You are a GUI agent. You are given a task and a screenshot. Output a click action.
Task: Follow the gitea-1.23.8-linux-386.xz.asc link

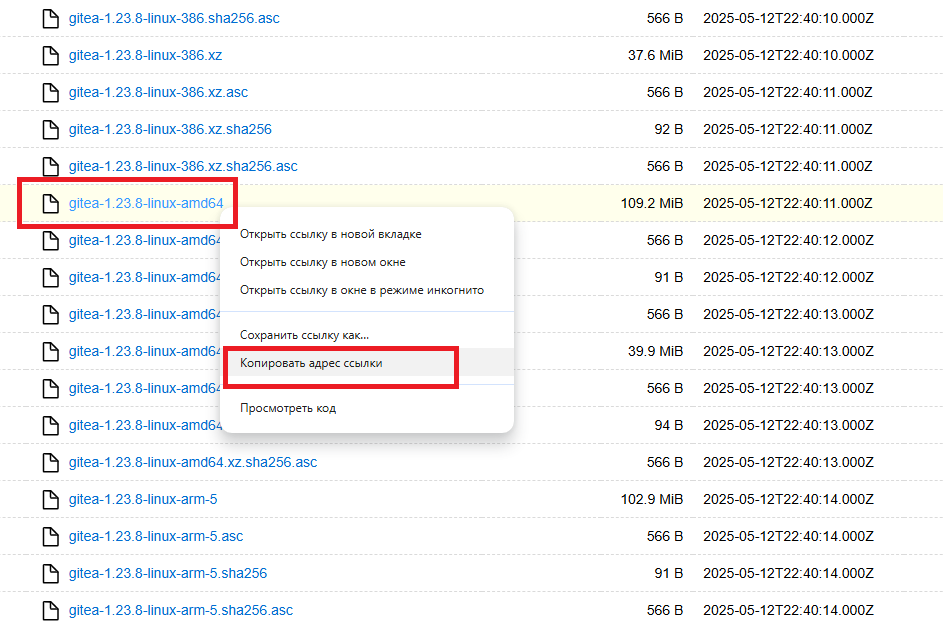click(x=158, y=93)
